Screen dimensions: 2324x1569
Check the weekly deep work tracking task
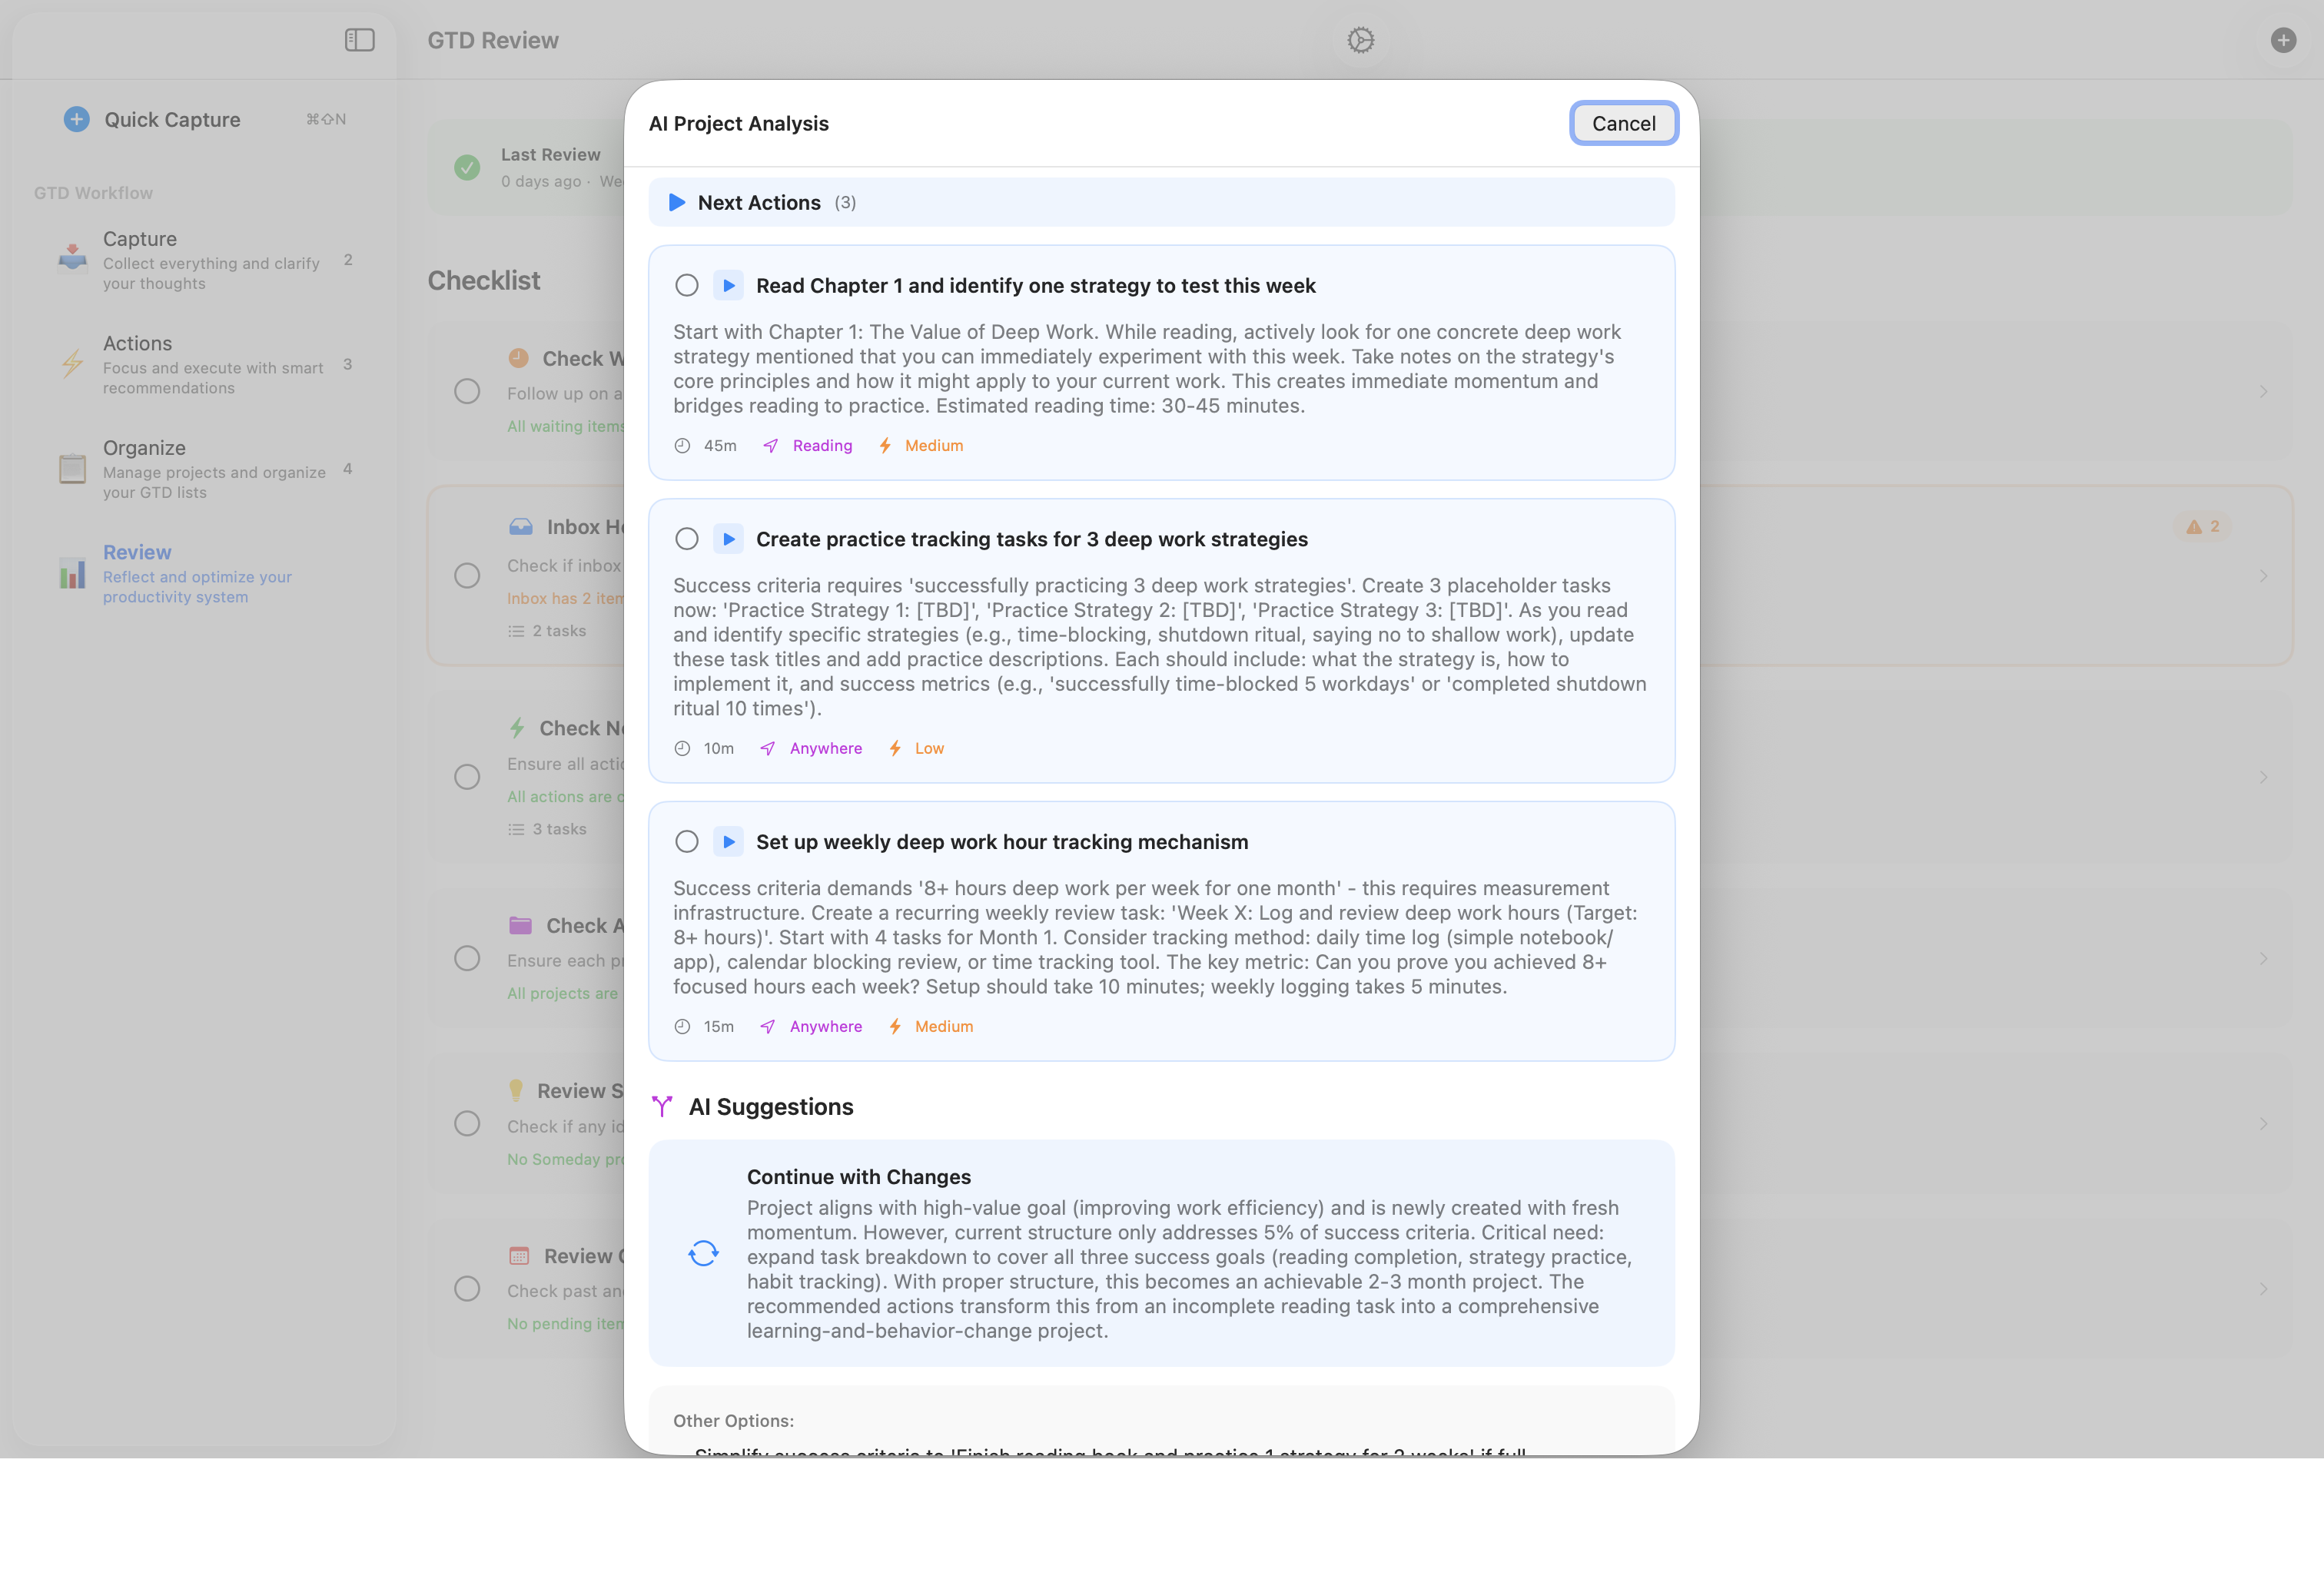click(687, 841)
